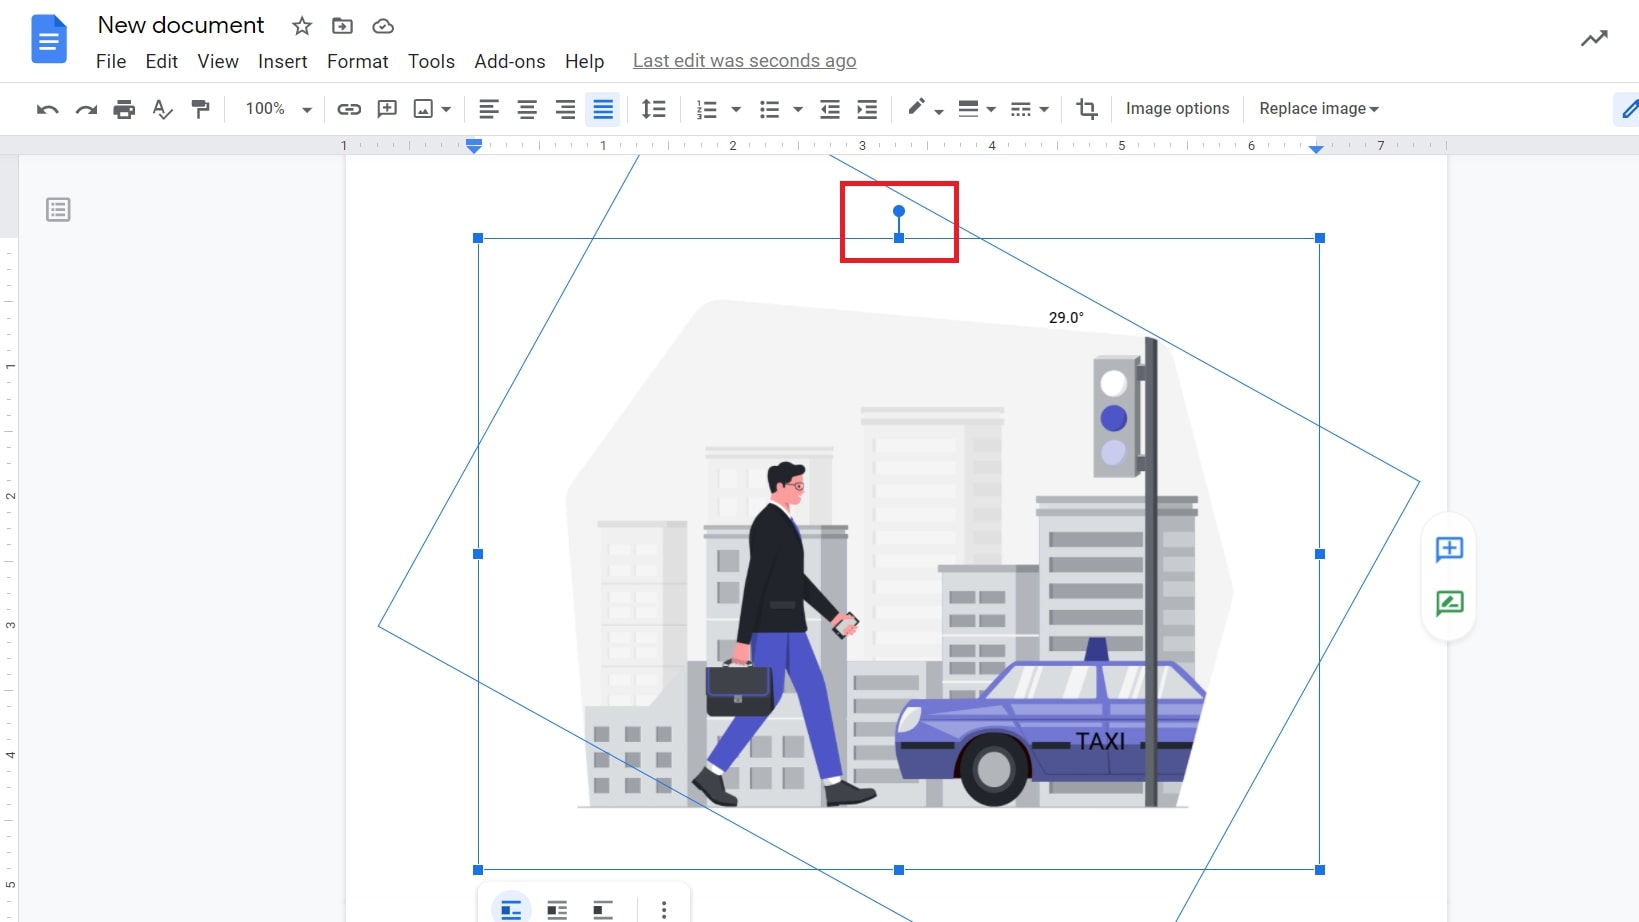Image resolution: width=1639 pixels, height=922 pixels.
Task: Enable center text alignment
Action: tap(527, 109)
